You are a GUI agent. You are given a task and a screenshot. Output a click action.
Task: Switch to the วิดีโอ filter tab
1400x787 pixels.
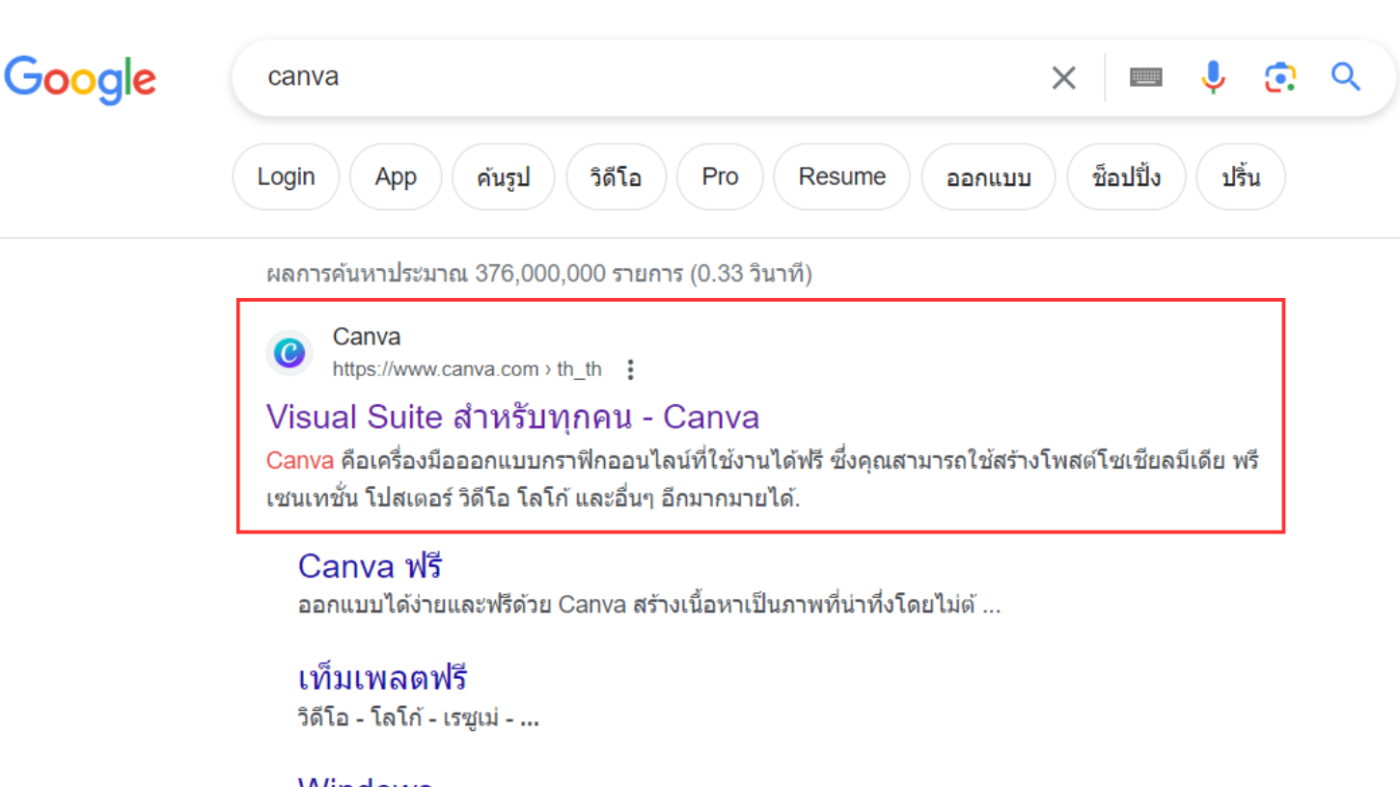coord(616,176)
